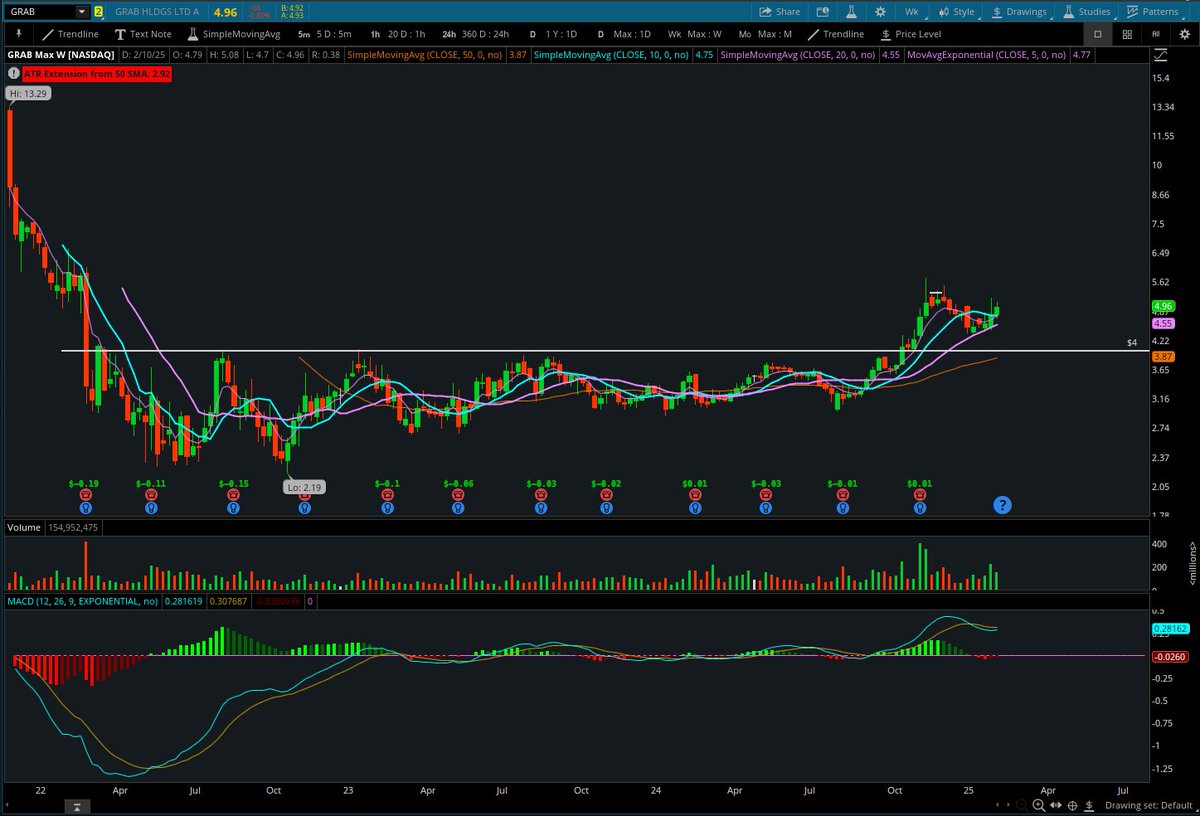Select the Price Level drawing tool
Screen dimensions: 1200x816
(910, 34)
